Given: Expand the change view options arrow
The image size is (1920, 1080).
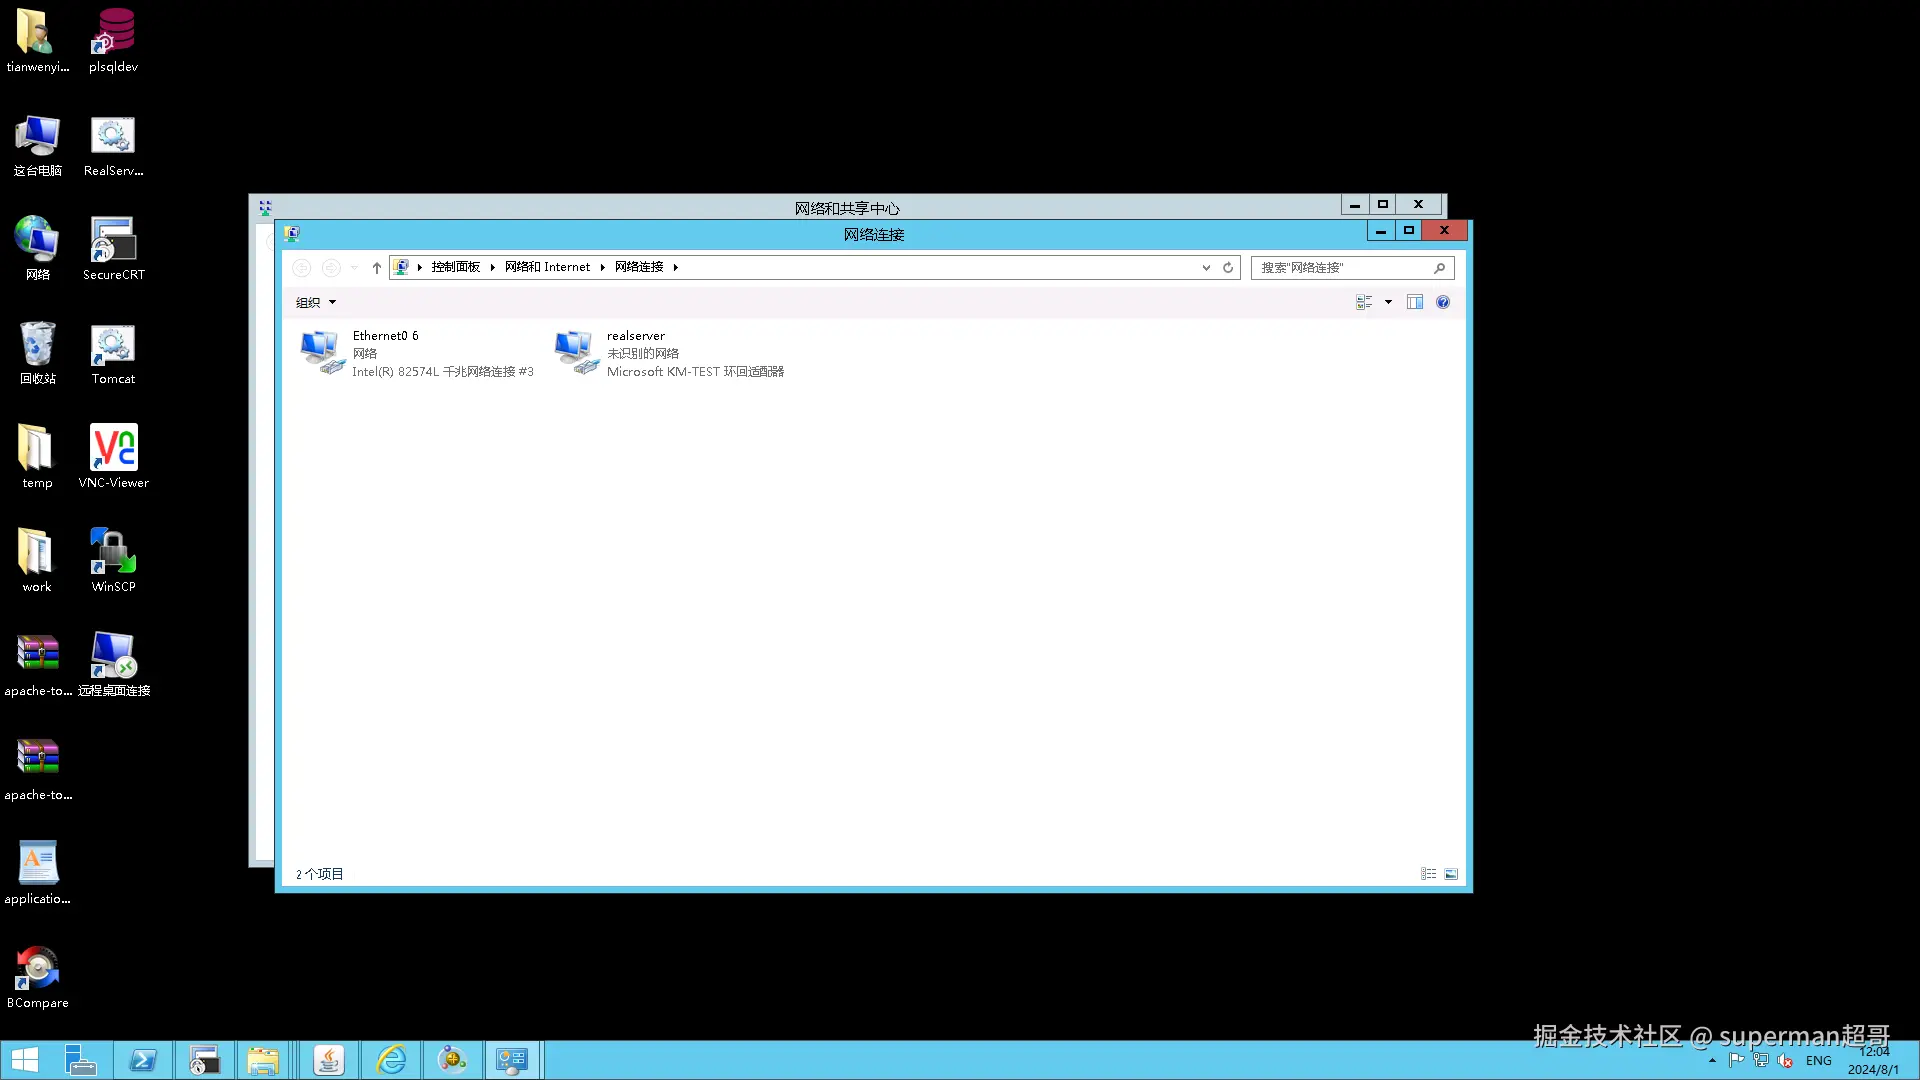Looking at the screenshot, I should point(1388,302).
